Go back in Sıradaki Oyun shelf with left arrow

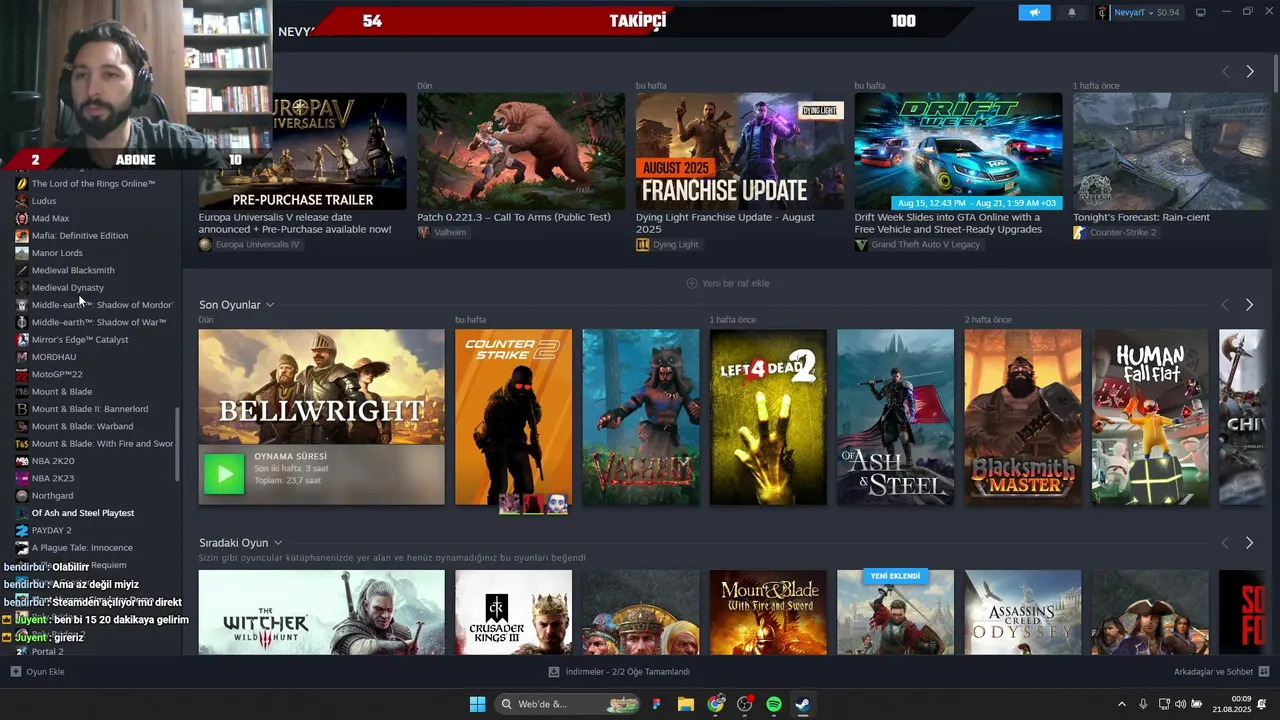(x=1225, y=542)
